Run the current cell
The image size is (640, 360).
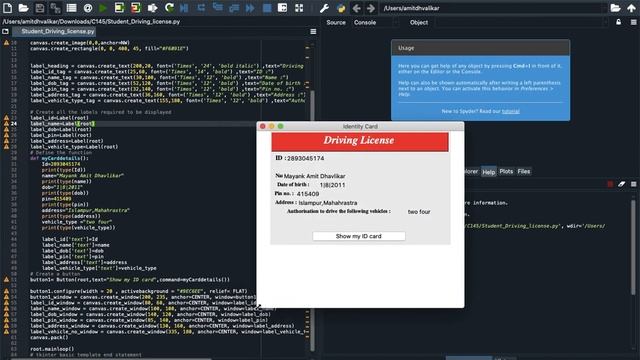click(x=119, y=8)
